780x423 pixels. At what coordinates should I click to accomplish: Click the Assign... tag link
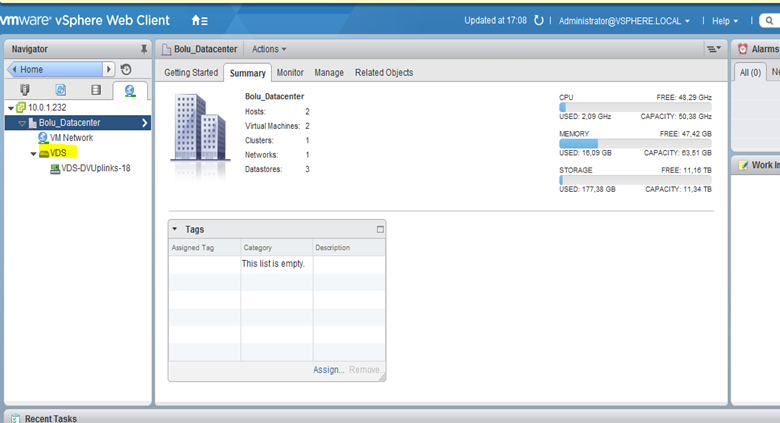click(328, 370)
